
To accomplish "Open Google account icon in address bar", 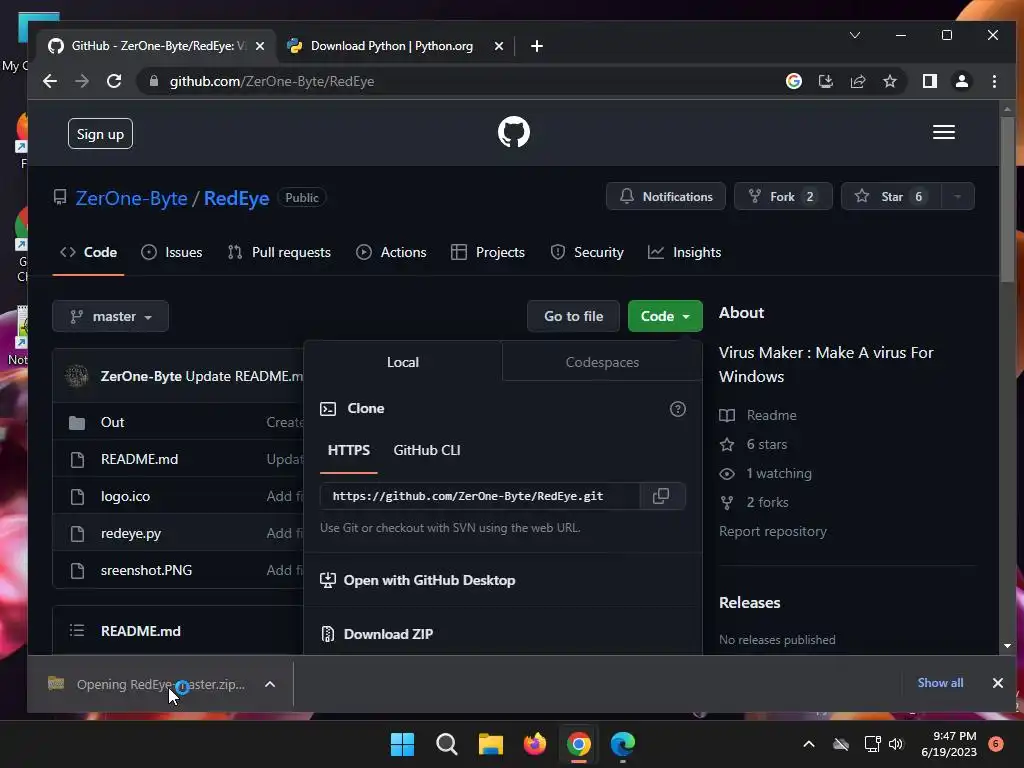I will click(793, 81).
